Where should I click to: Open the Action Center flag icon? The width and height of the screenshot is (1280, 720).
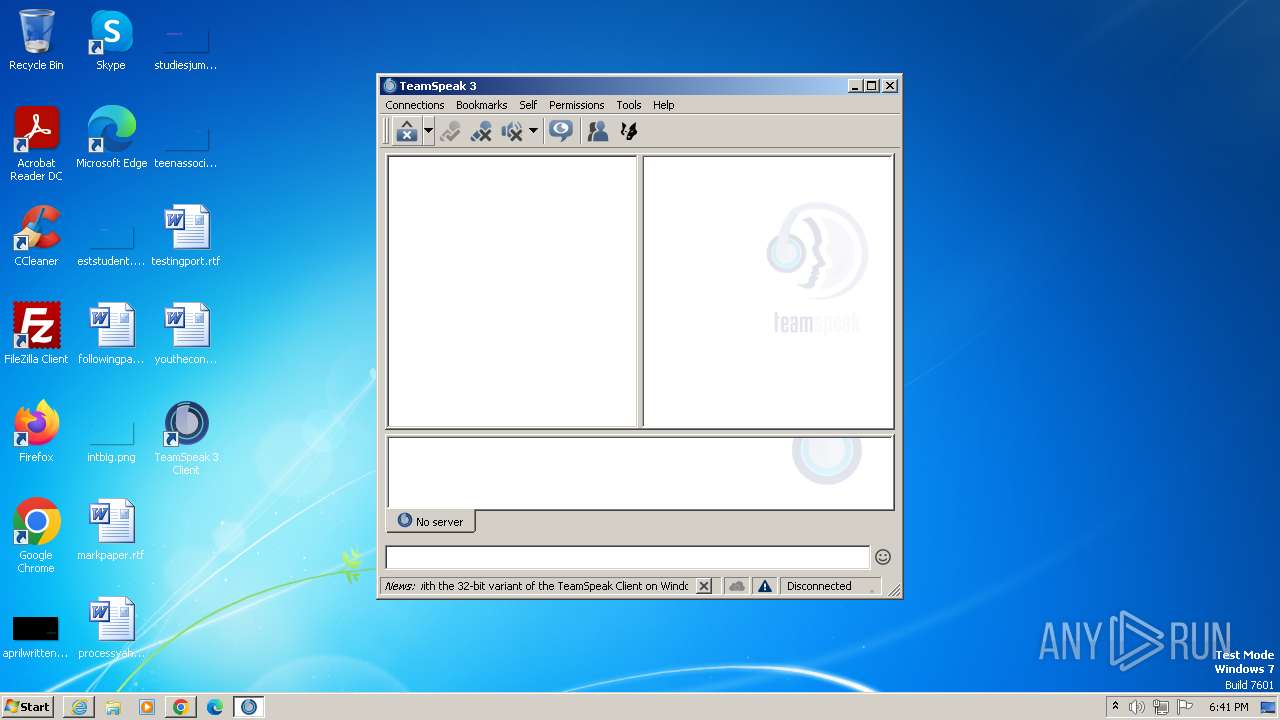1185,707
